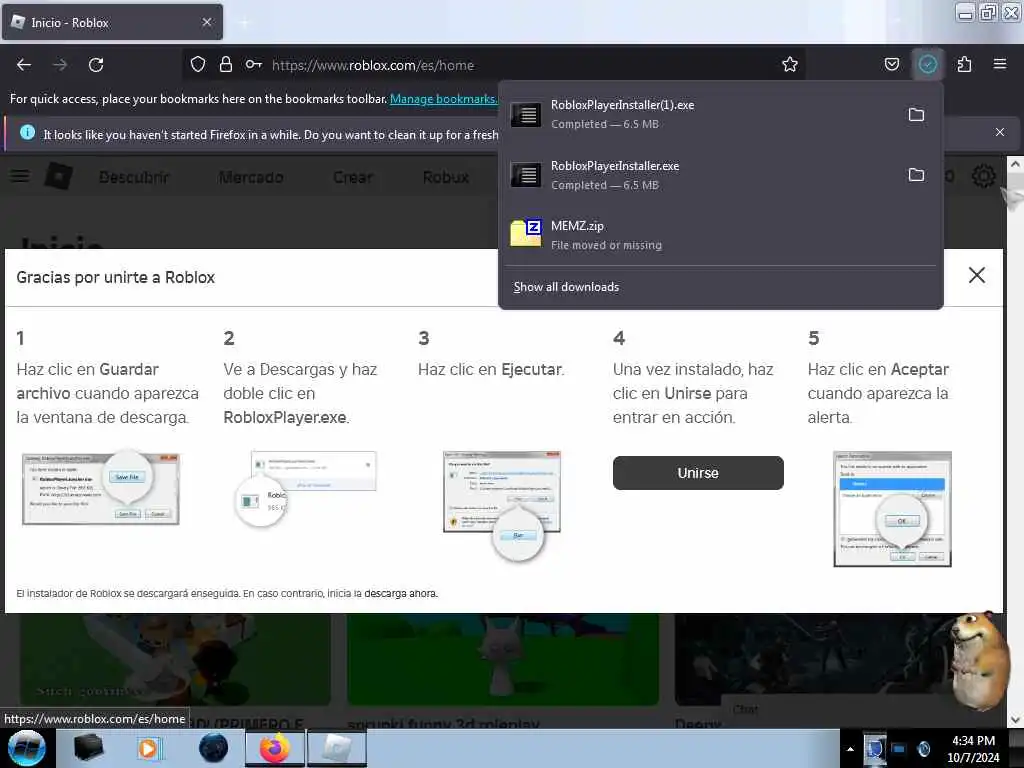This screenshot has width=1024, height=768.
Task: Open the globe browser taskbar icon
Action: click(214, 748)
